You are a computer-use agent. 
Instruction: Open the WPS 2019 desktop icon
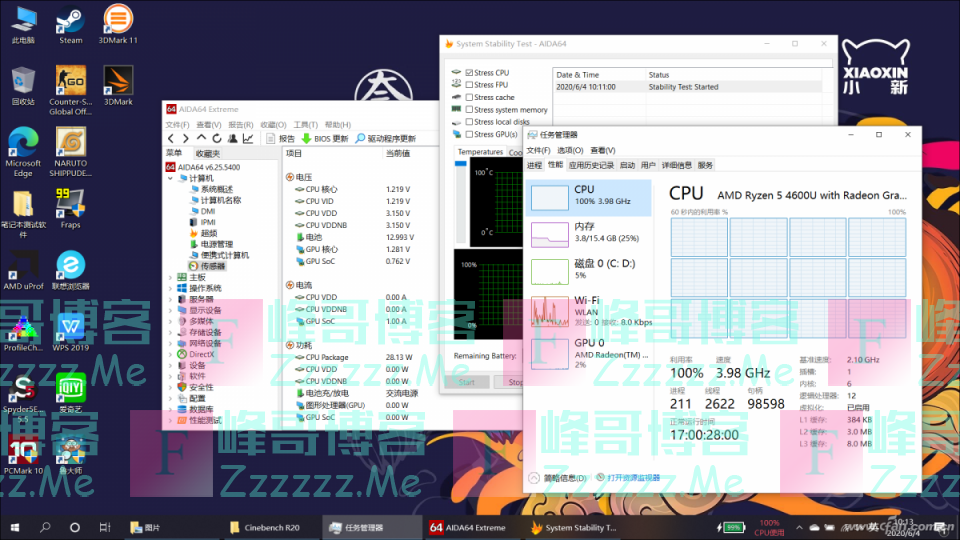tap(70, 331)
